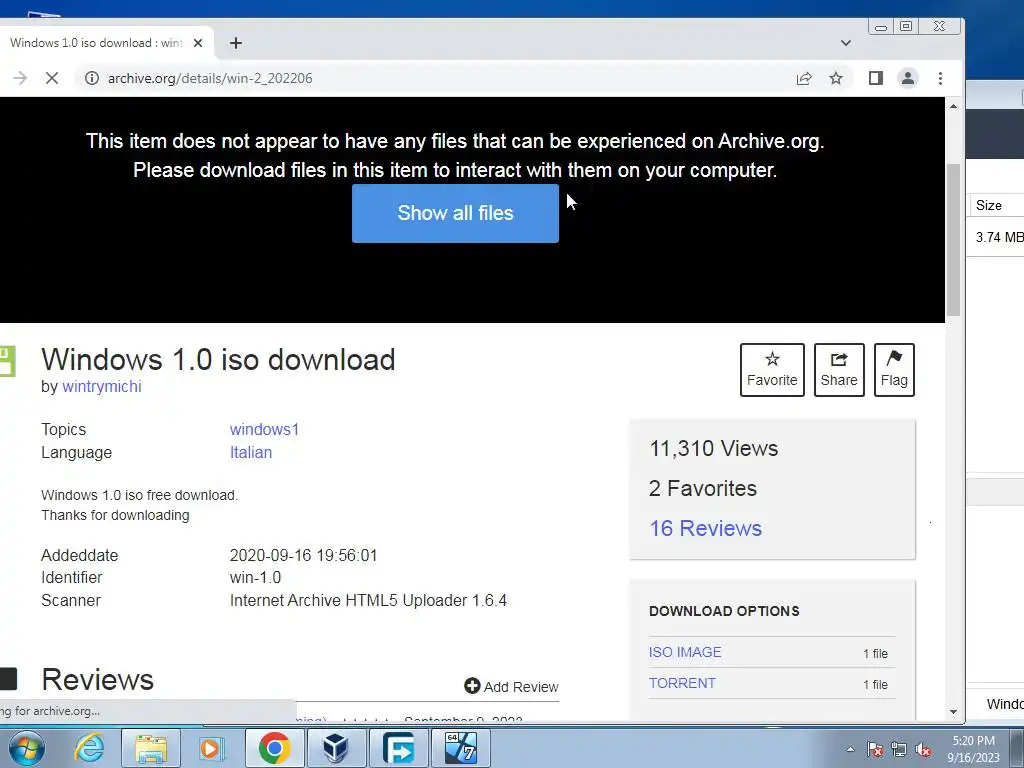
Task: Favorite this archive item
Action: (x=772, y=370)
